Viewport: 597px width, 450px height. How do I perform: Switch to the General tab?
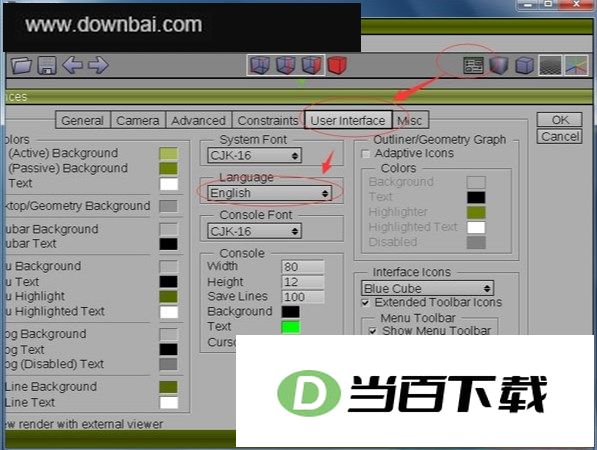click(x=83, y=120)
